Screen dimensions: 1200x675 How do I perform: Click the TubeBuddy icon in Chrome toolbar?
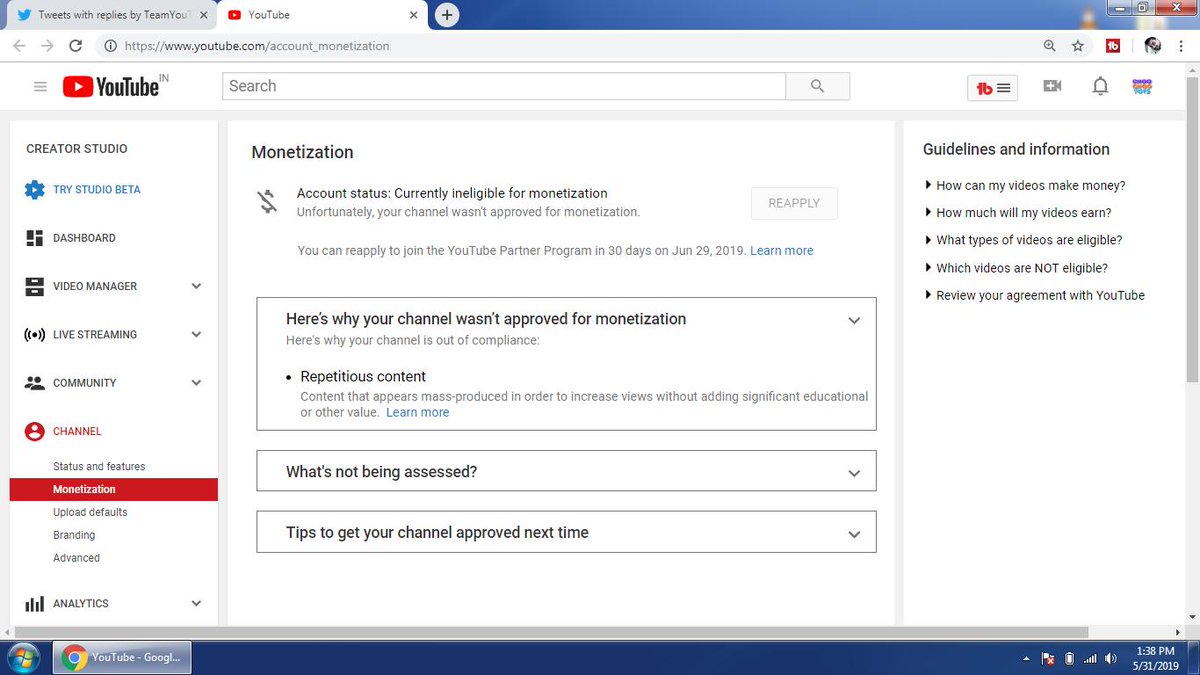(x=1112, y=46)
